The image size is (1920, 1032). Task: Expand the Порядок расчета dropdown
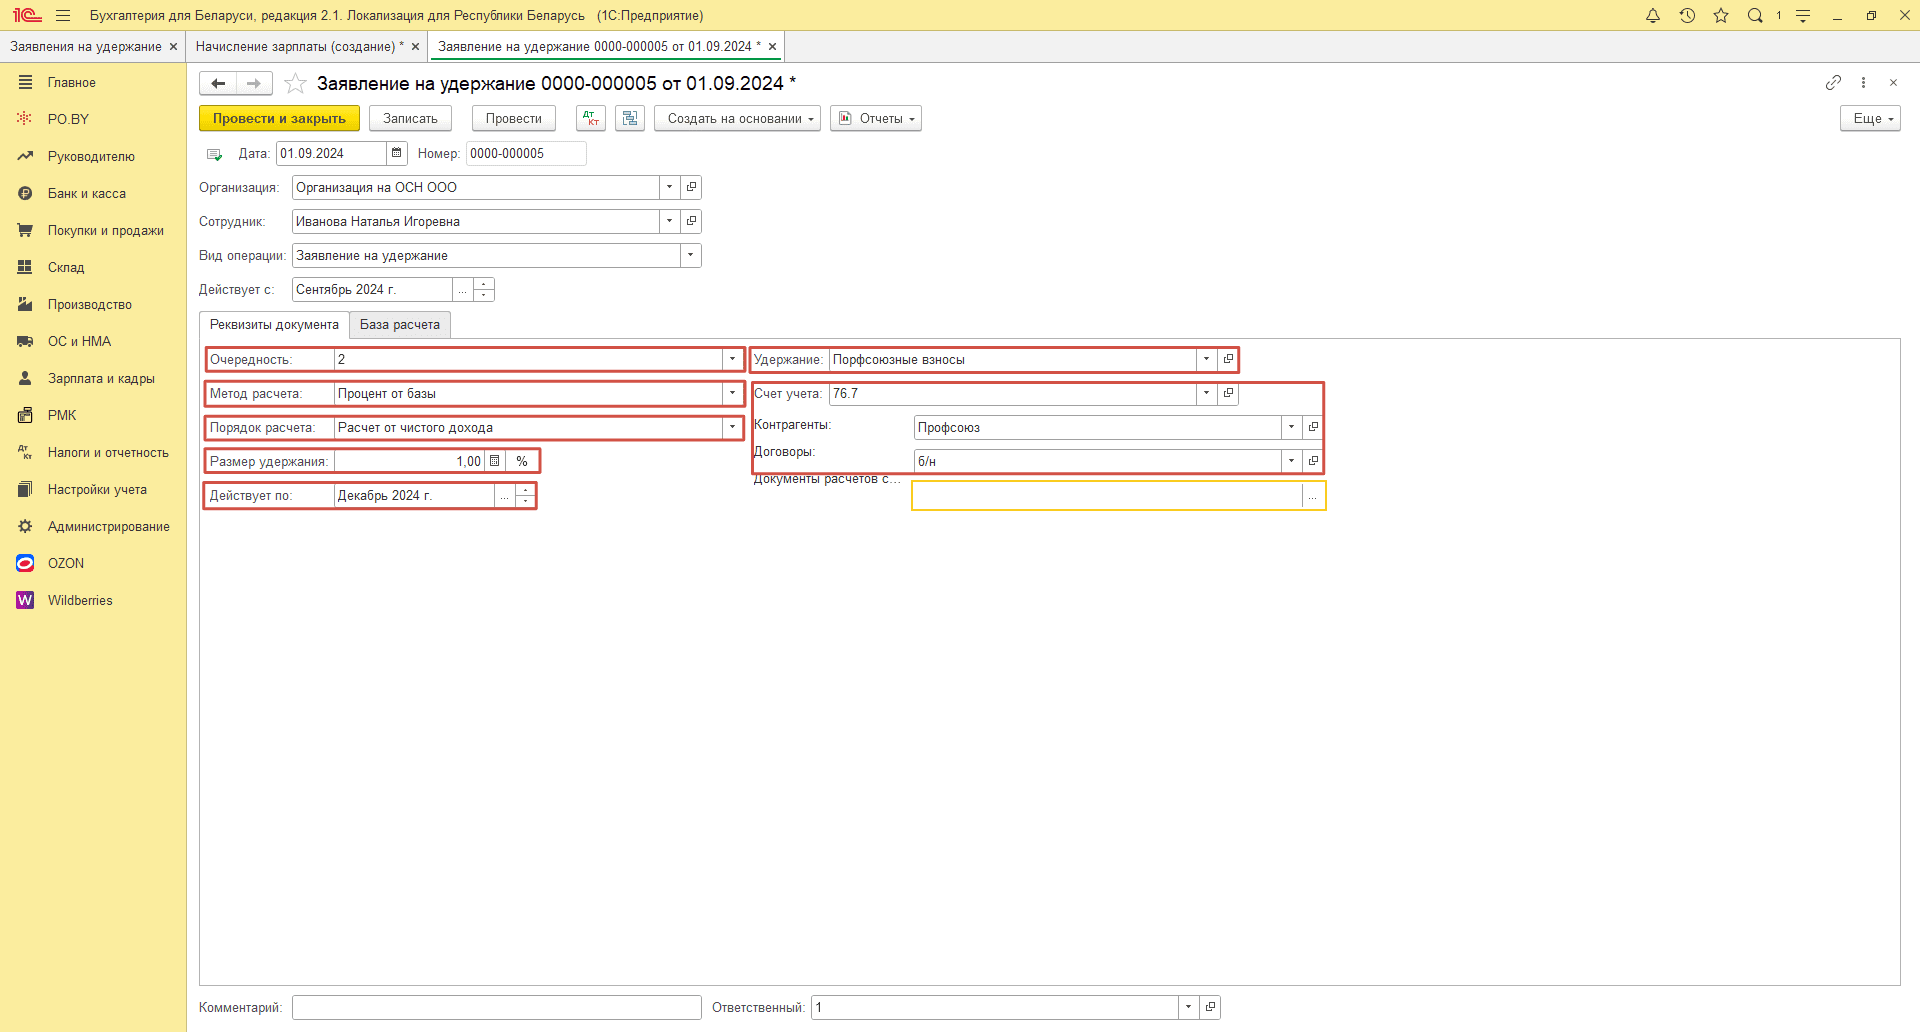pos(732,427)
